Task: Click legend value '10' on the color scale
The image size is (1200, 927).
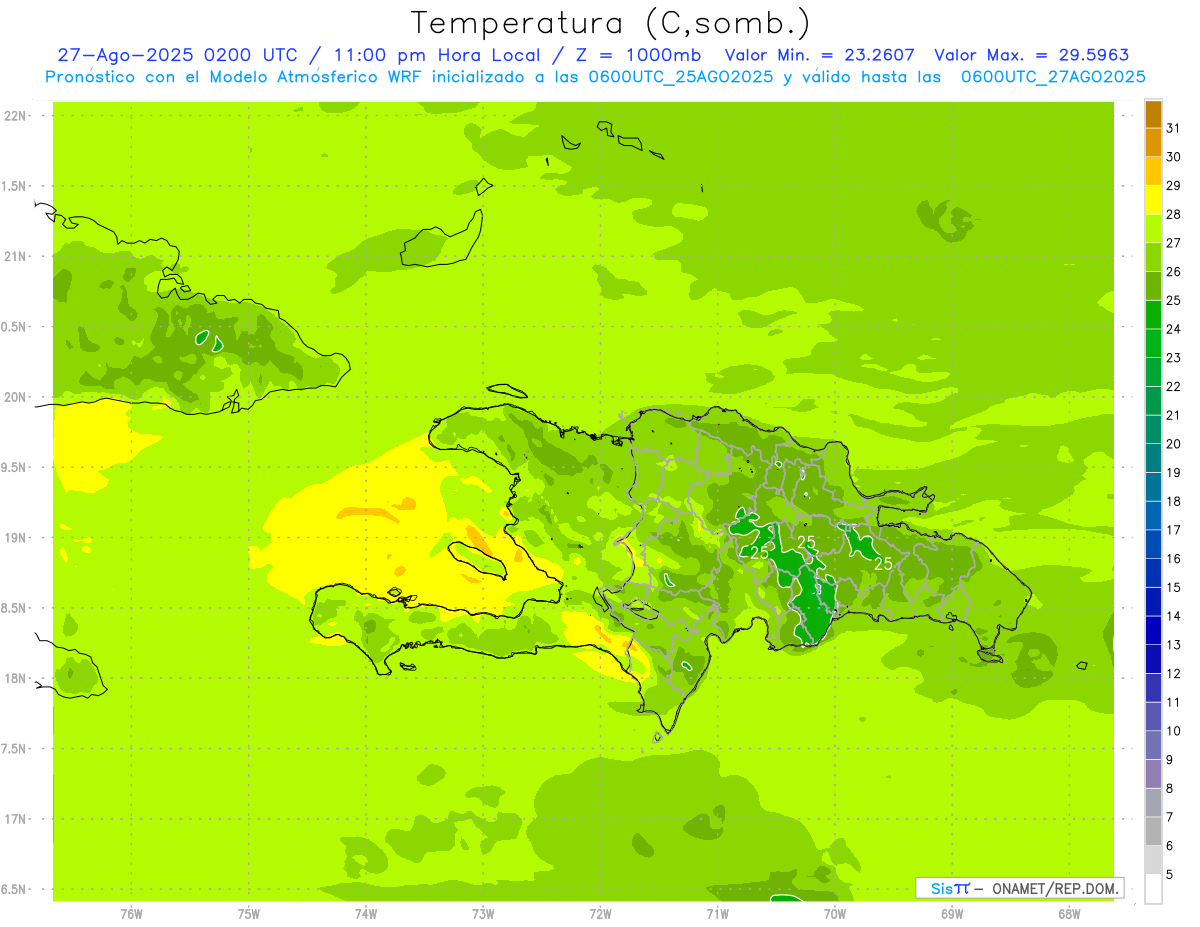Action: click(x=1173, y=731)
